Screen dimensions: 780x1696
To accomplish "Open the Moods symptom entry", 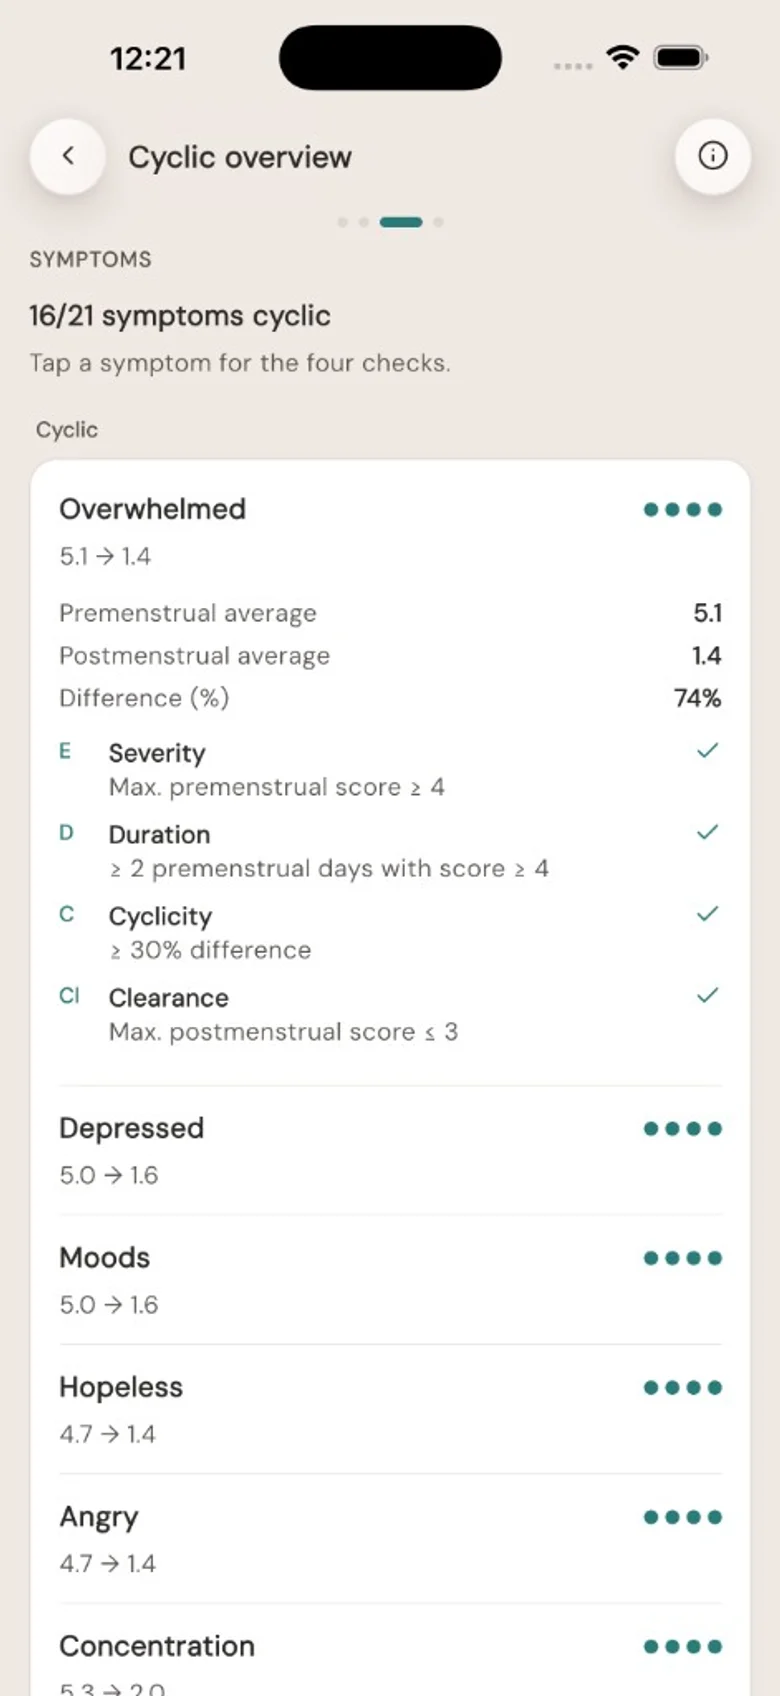I will 390,1280.
